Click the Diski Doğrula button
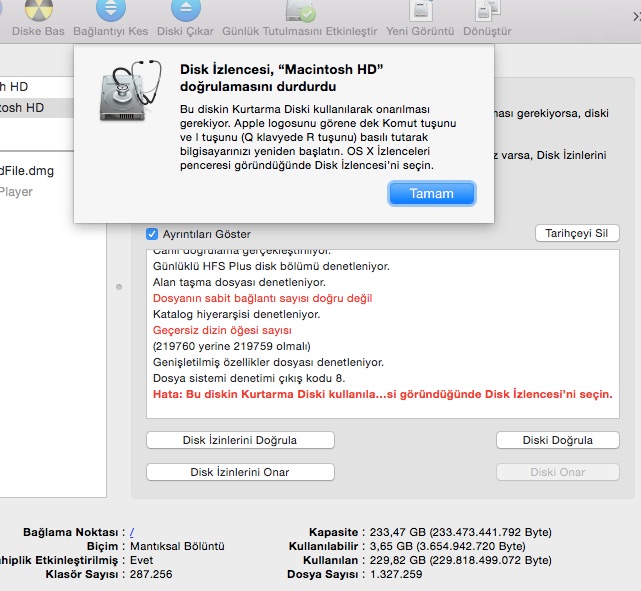Viewport: 641px width, 591px height. [x=557, y=440]
